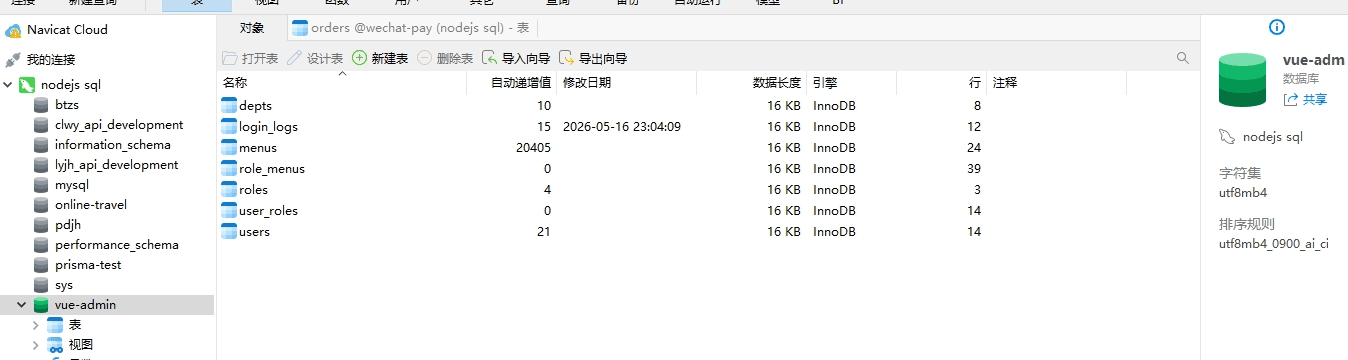1348x360 pixels.
Task: Click the Navicat Cloud icon in the sidebar
Action: pos(13,30)
